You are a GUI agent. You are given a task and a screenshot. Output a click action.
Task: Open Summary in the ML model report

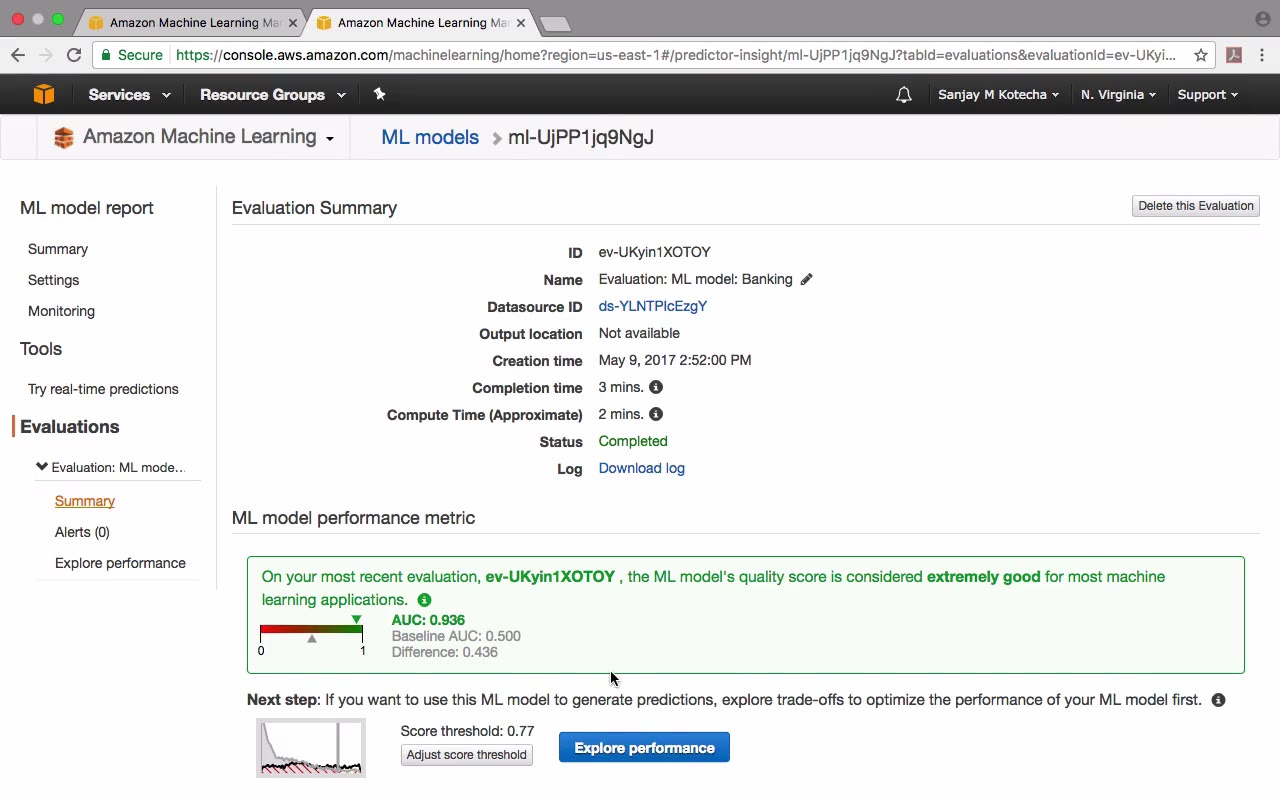point(58,249)
